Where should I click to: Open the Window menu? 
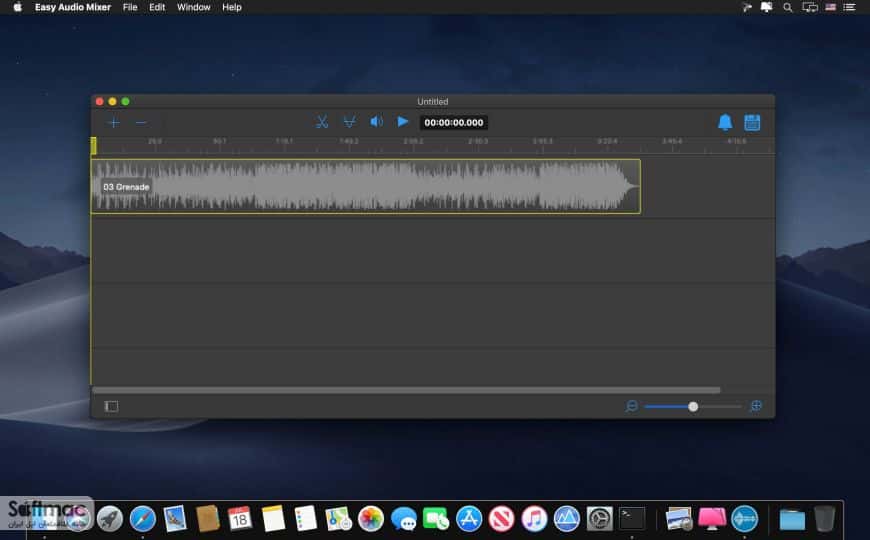click(x=194, y=7)
